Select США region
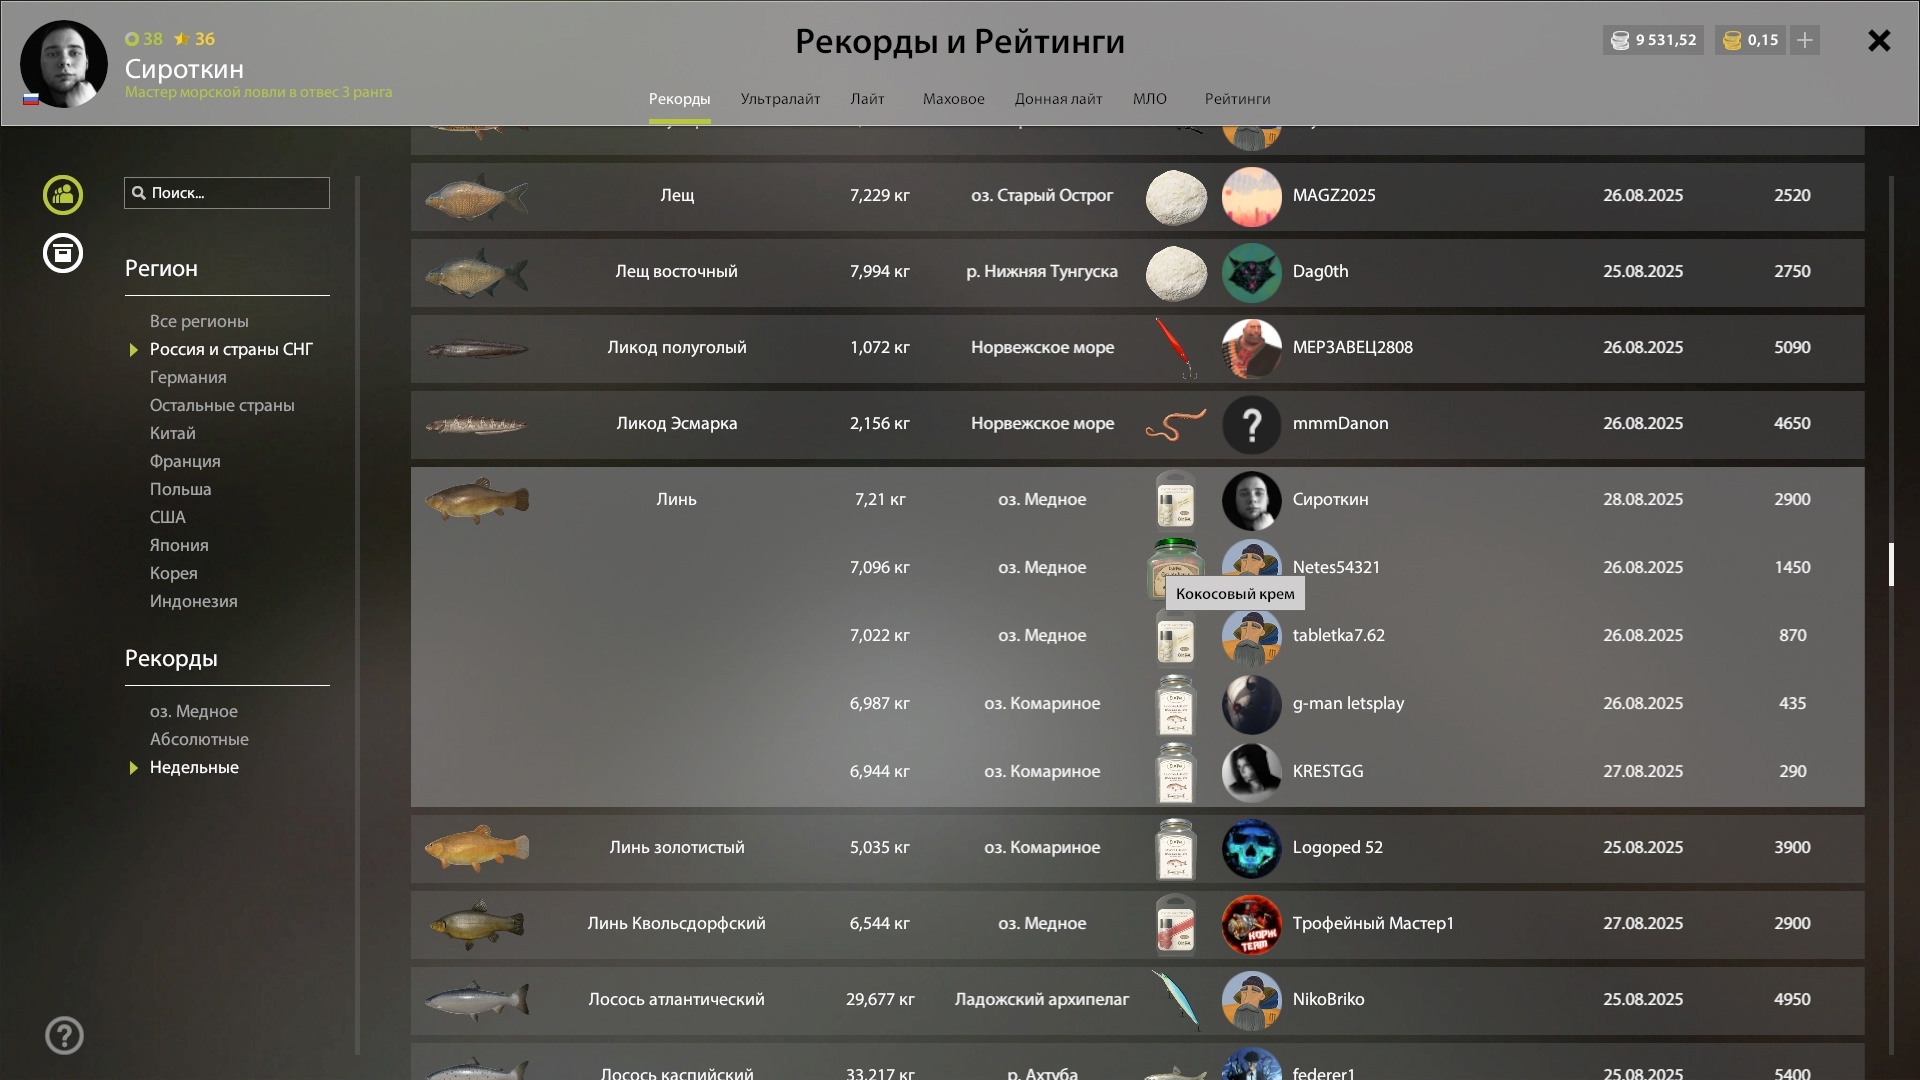 (168, 517)
